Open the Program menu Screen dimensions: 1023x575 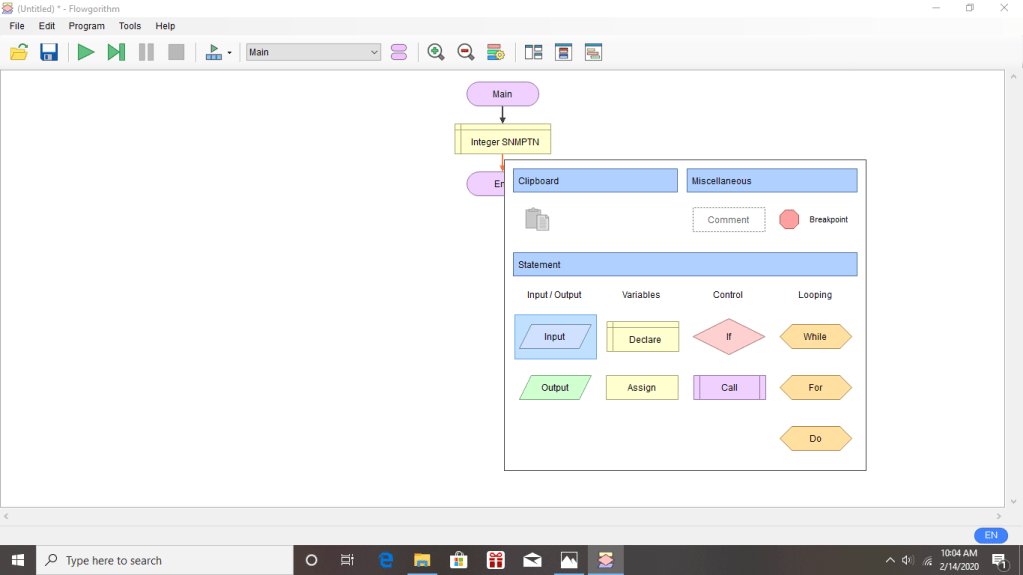point(86,26)
